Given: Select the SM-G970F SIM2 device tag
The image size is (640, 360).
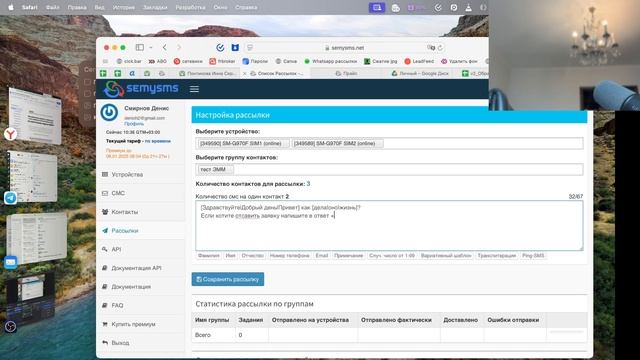Looking at the screenshot, I should coord(337,143).
